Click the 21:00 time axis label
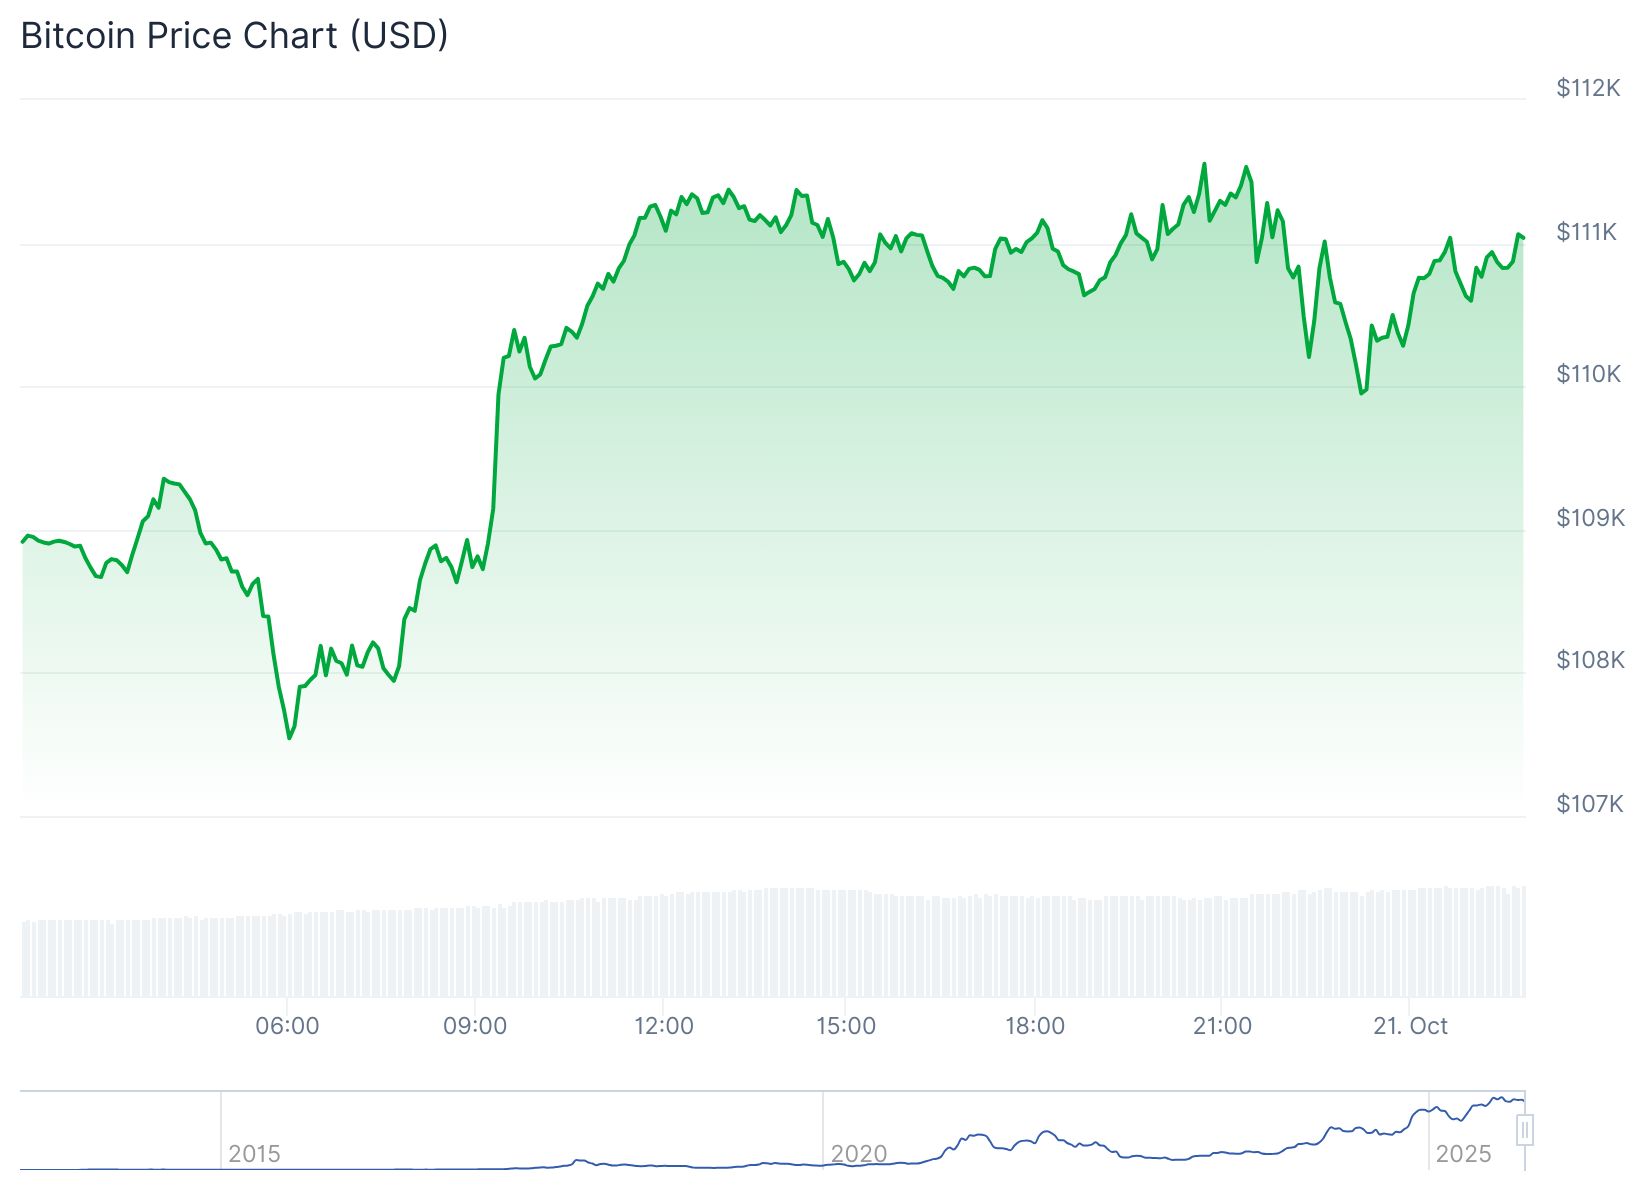The height and width of the screenshot is (1200, 1644). click(x=1222, y=1026)
